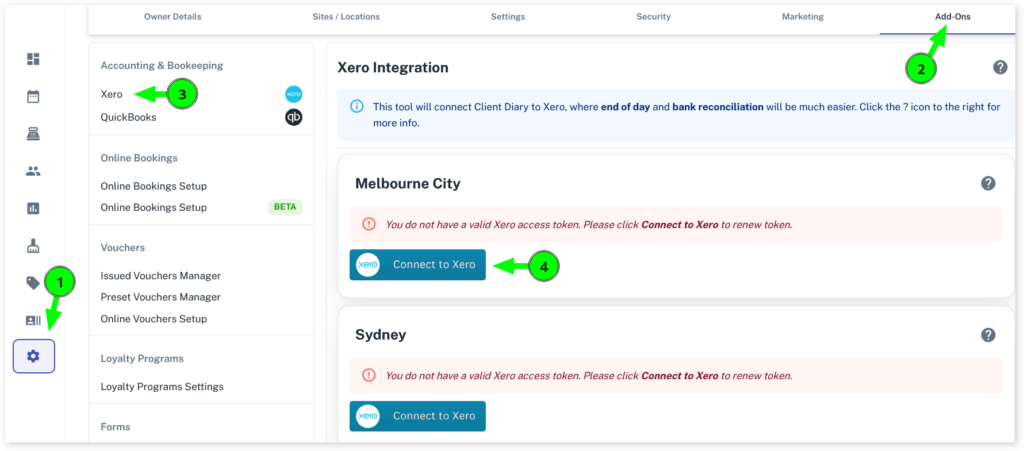Click the Sydney section help icon
1024x451 pixels.
pos(987,334)
